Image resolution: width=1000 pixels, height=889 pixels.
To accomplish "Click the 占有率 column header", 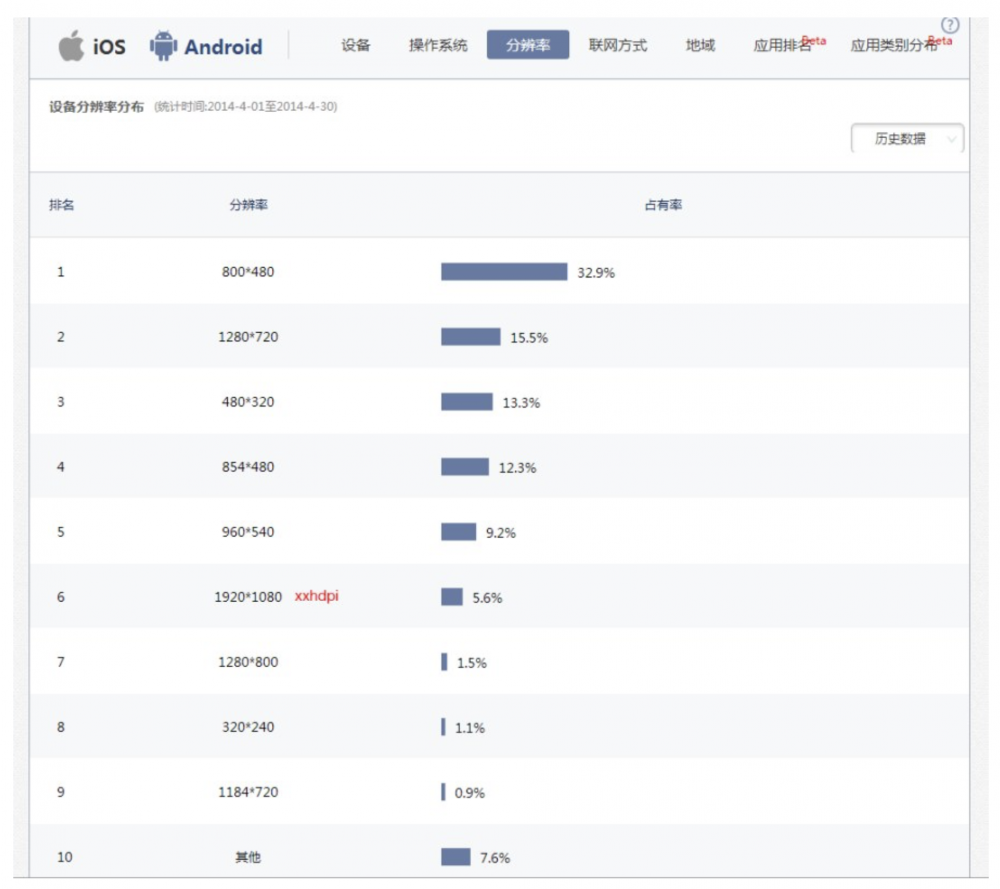I will [663, 205].
